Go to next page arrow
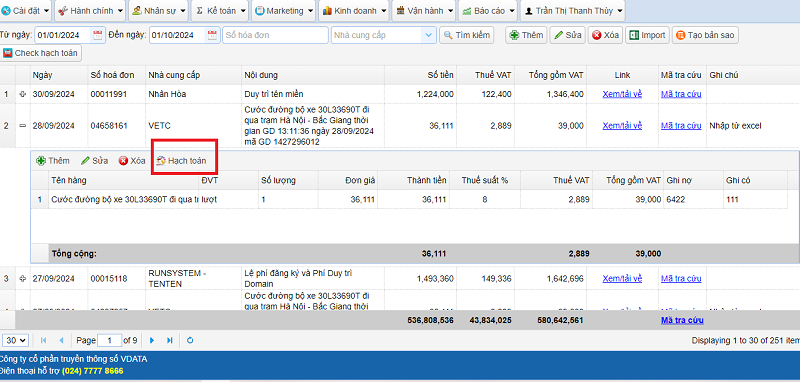This screenshot has height=382, width=800. click(152, 340)
